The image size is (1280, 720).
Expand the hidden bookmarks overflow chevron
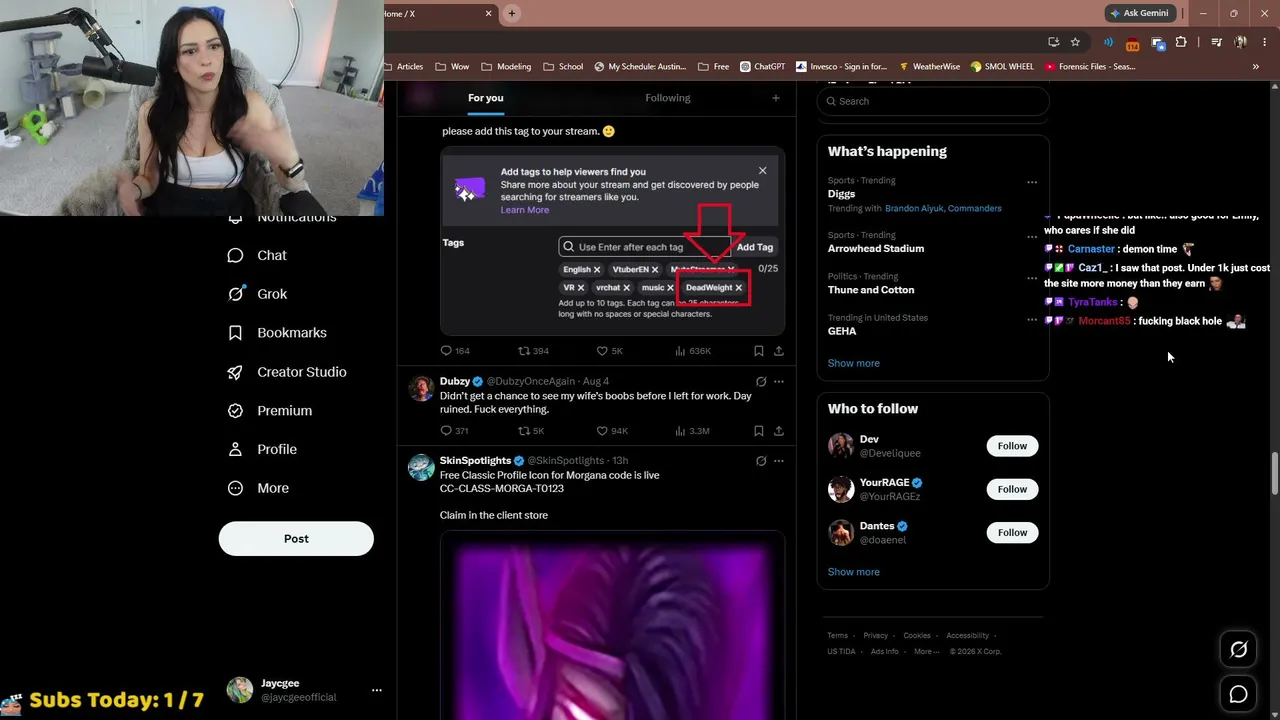coord(1255,67)
